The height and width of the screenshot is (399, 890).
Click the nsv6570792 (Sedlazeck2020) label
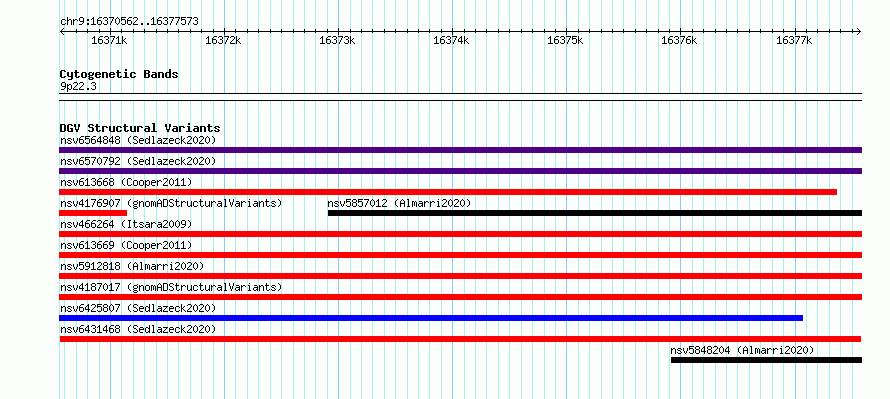pos(138,161)
